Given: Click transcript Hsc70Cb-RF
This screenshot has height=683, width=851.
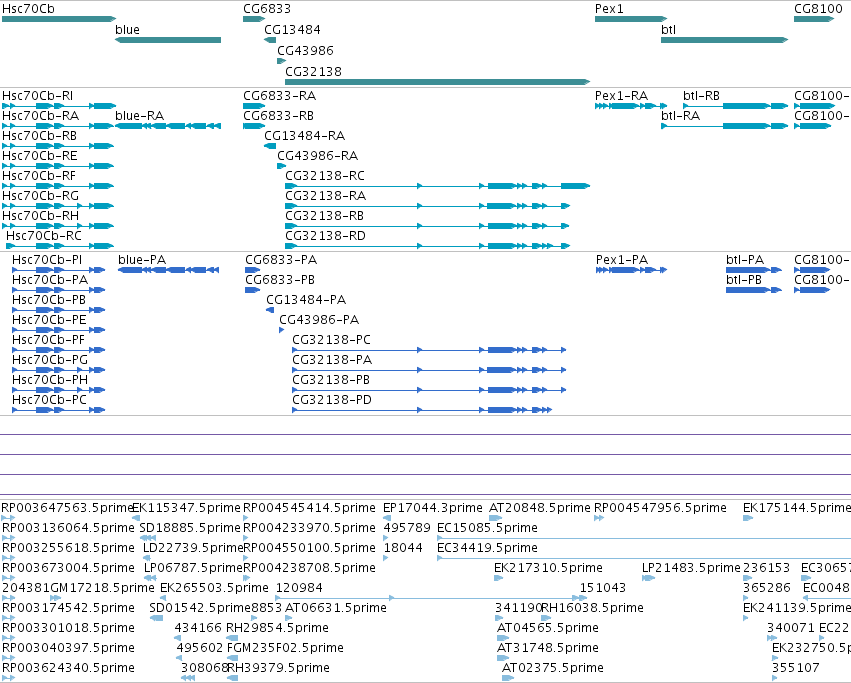Looking at the screenshot, I should click(39, 176).
